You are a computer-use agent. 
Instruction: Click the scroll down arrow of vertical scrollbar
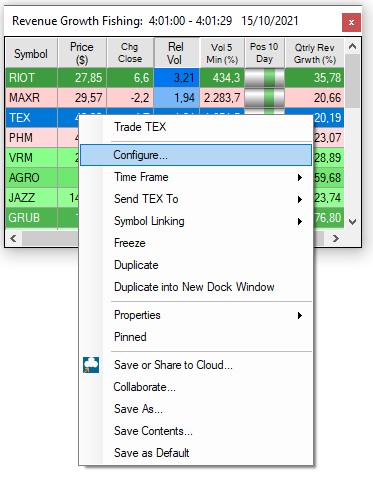pos(352,222)
